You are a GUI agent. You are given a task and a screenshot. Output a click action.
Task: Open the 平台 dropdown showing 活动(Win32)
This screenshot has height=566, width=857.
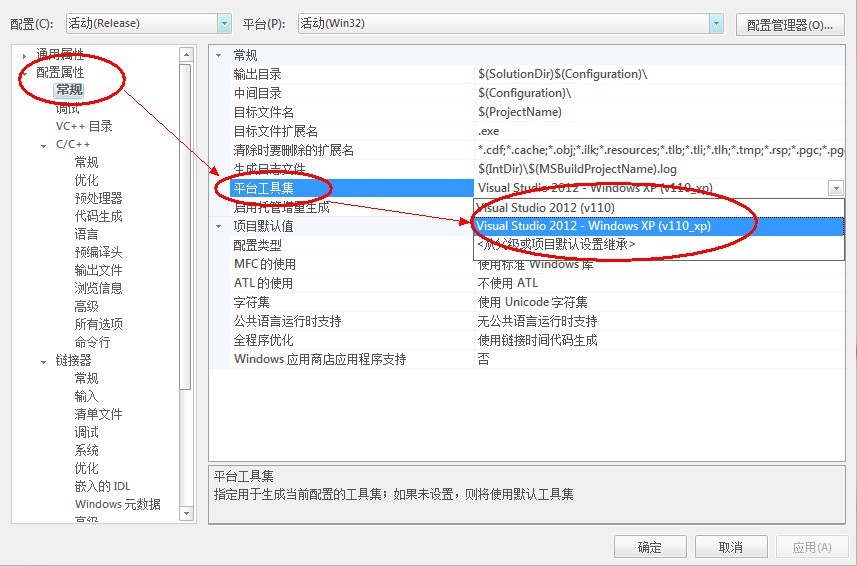tap(510, 23)
